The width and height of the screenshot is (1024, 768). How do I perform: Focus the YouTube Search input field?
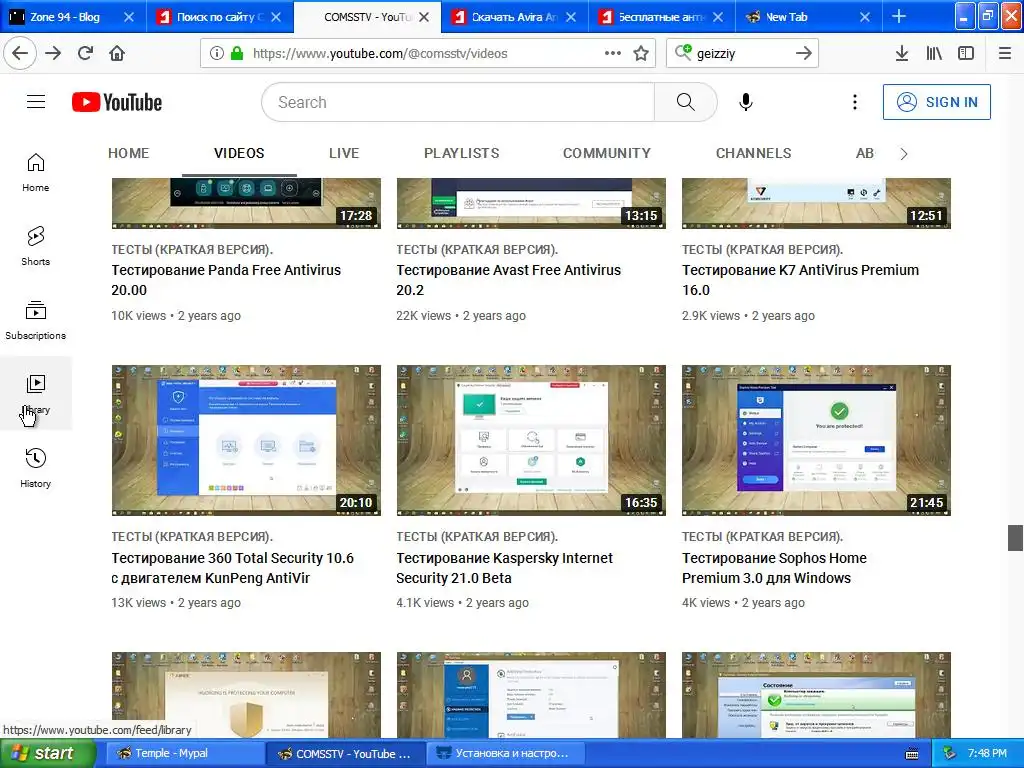coord(458,102)
